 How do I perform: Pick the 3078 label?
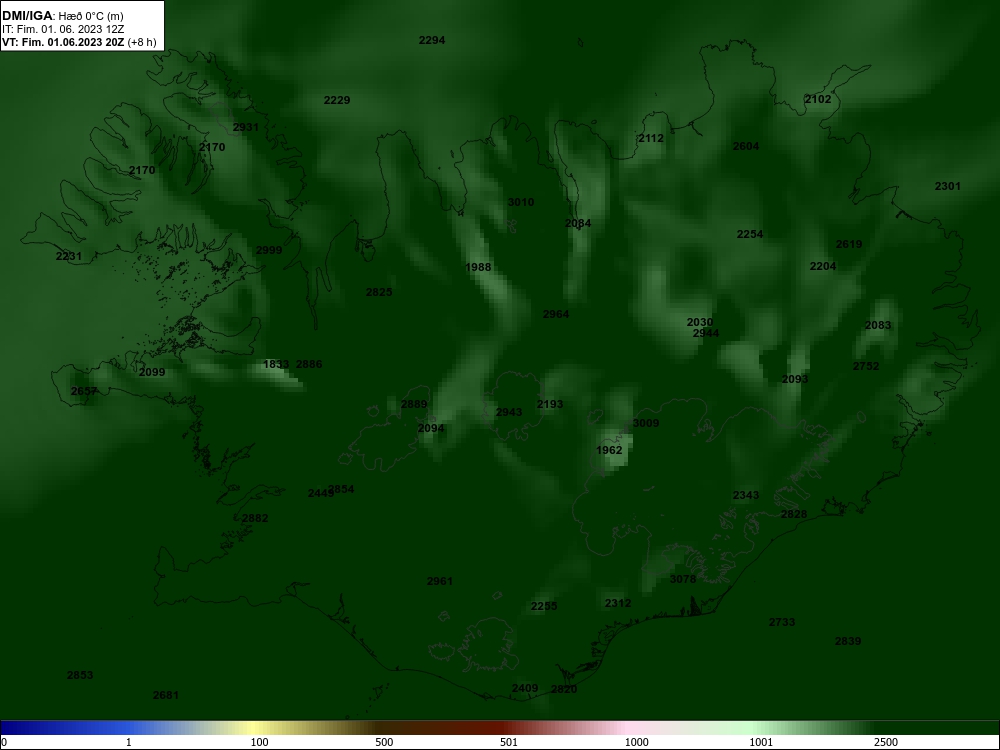(683, 579)
